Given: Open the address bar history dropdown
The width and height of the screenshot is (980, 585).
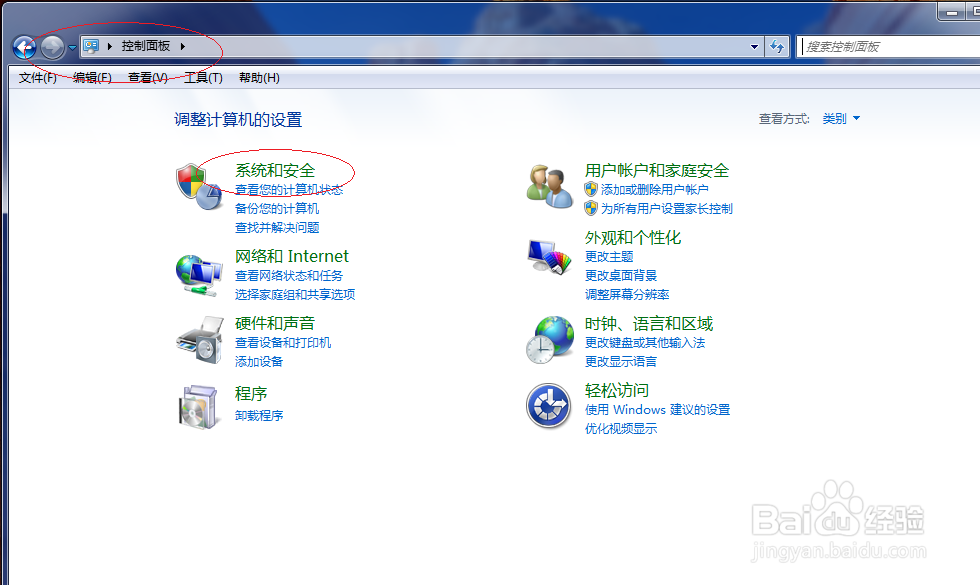Looking at the screenshot, I should (x=754, y=47).
